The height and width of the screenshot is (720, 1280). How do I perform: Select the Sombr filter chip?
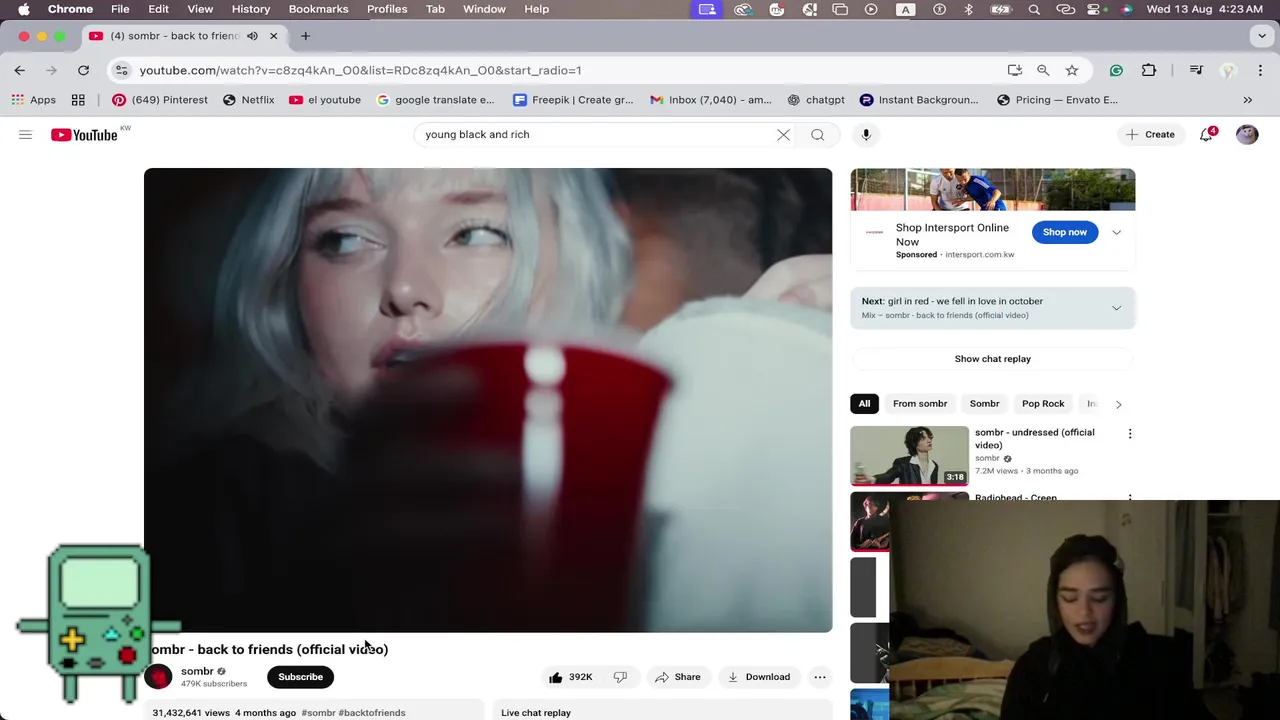984,404
